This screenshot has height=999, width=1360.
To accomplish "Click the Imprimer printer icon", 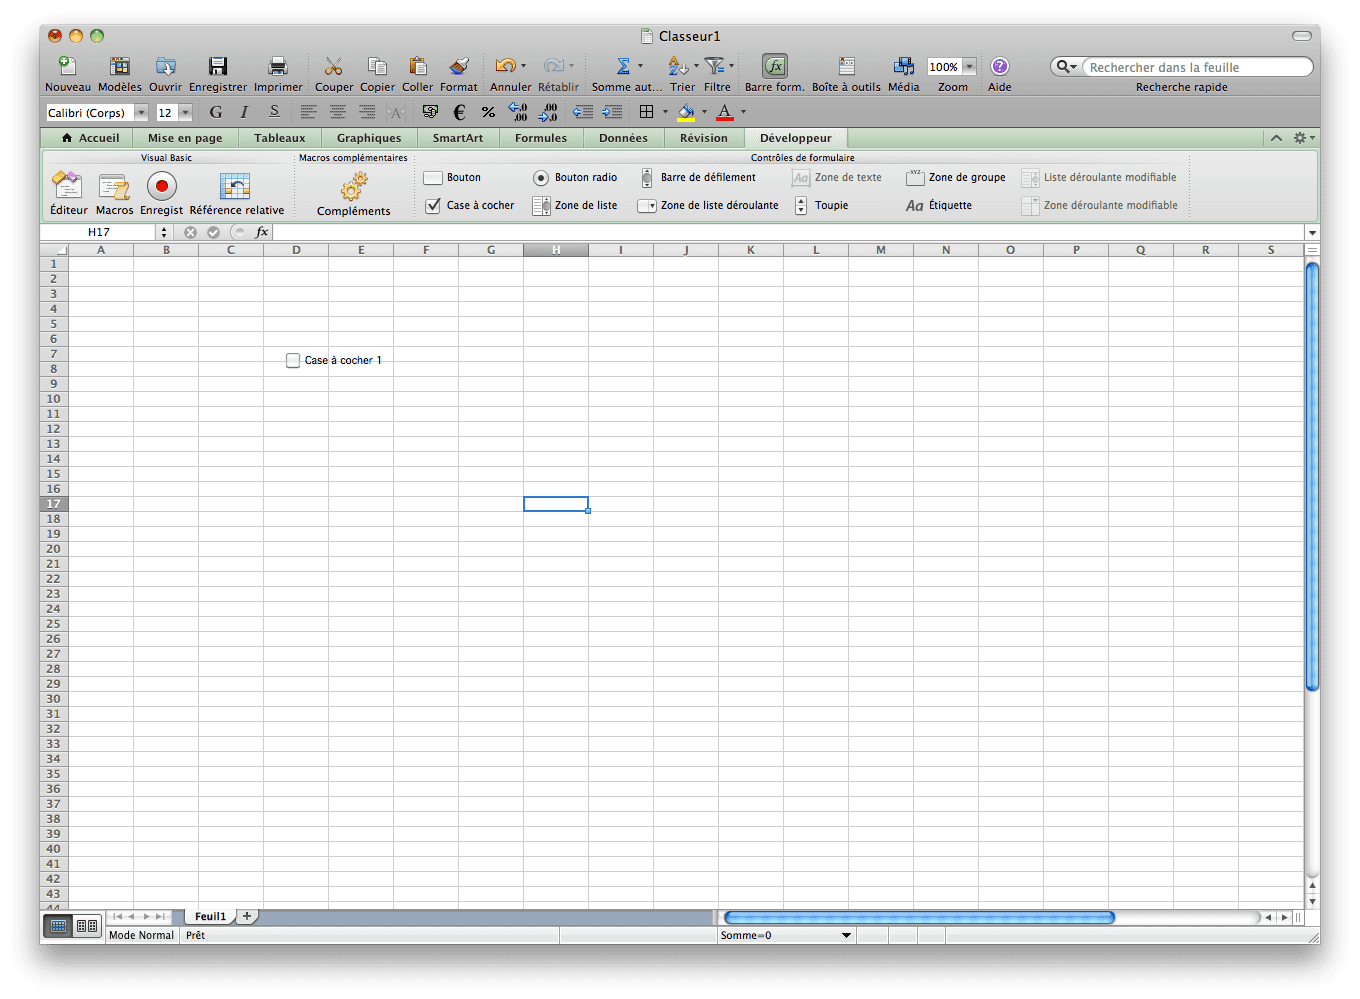I will (x=277, y=67).
